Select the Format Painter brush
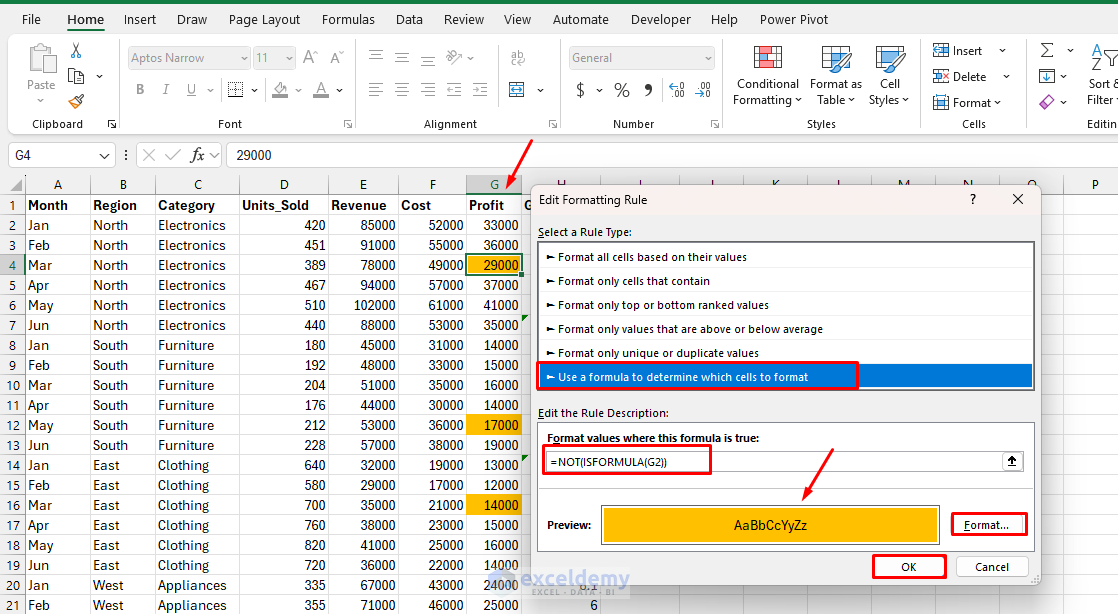This screenshot has height=614, width=1118. (x=76, y=101)
